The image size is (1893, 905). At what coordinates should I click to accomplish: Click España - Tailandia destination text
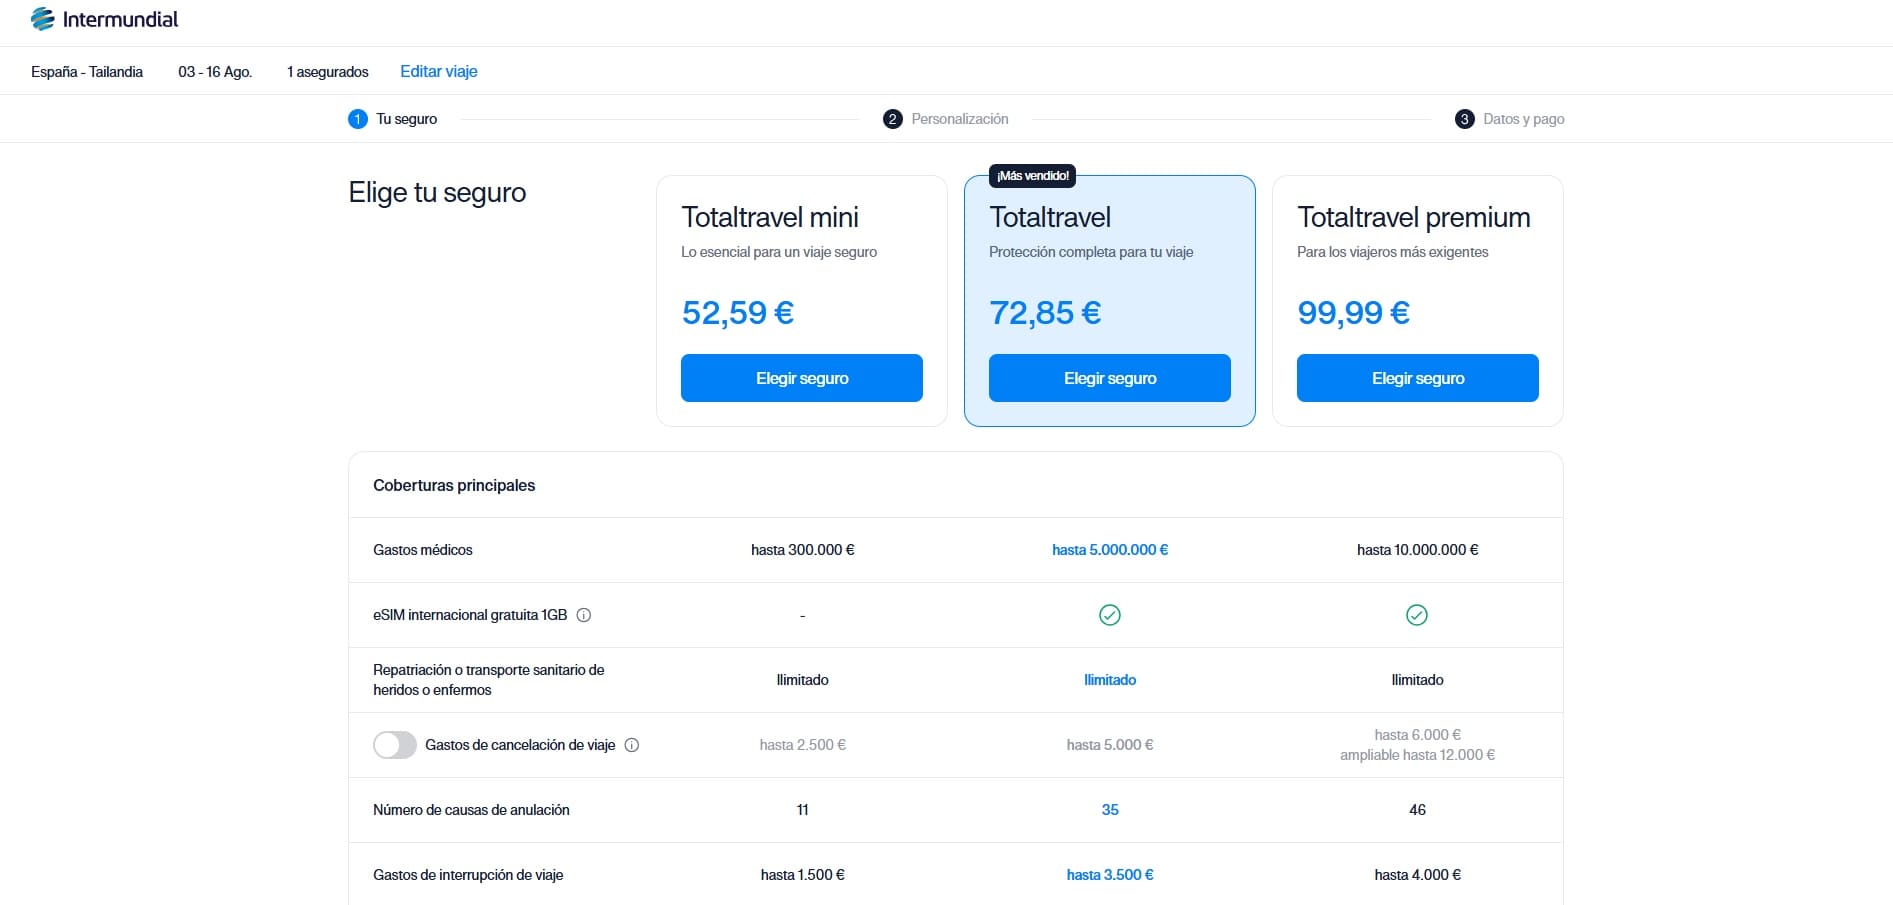click(x=87, y=72)
